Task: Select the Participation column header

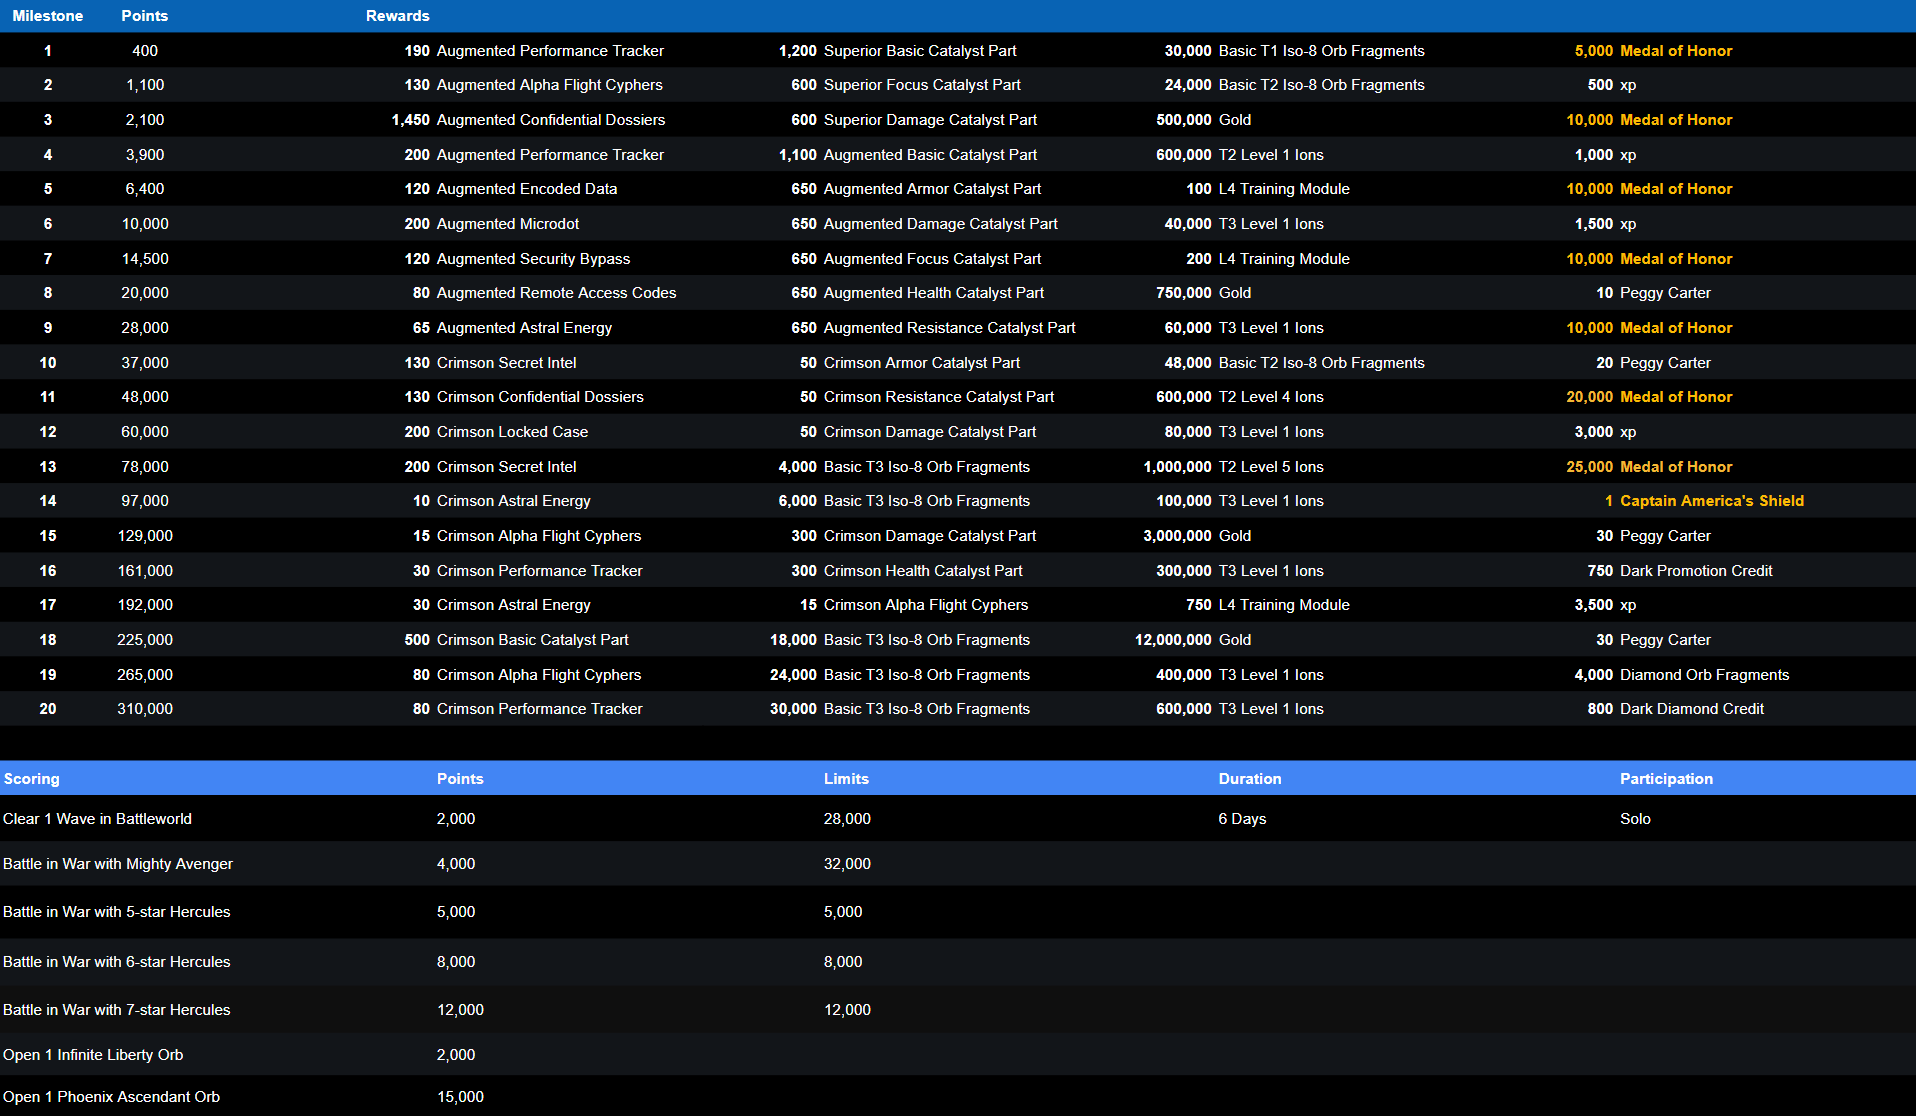Action: (1666, 779)
